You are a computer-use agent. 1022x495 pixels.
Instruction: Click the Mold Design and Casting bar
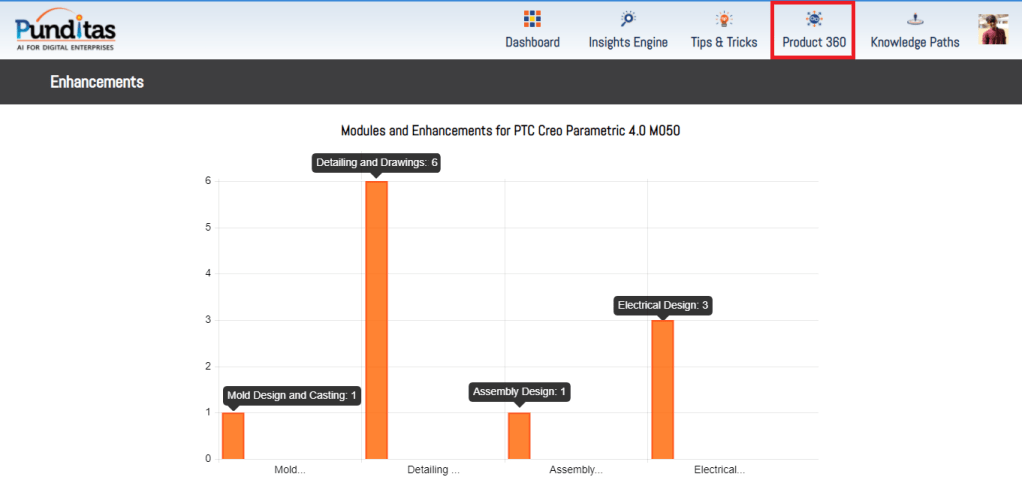[x=233, y=436]
